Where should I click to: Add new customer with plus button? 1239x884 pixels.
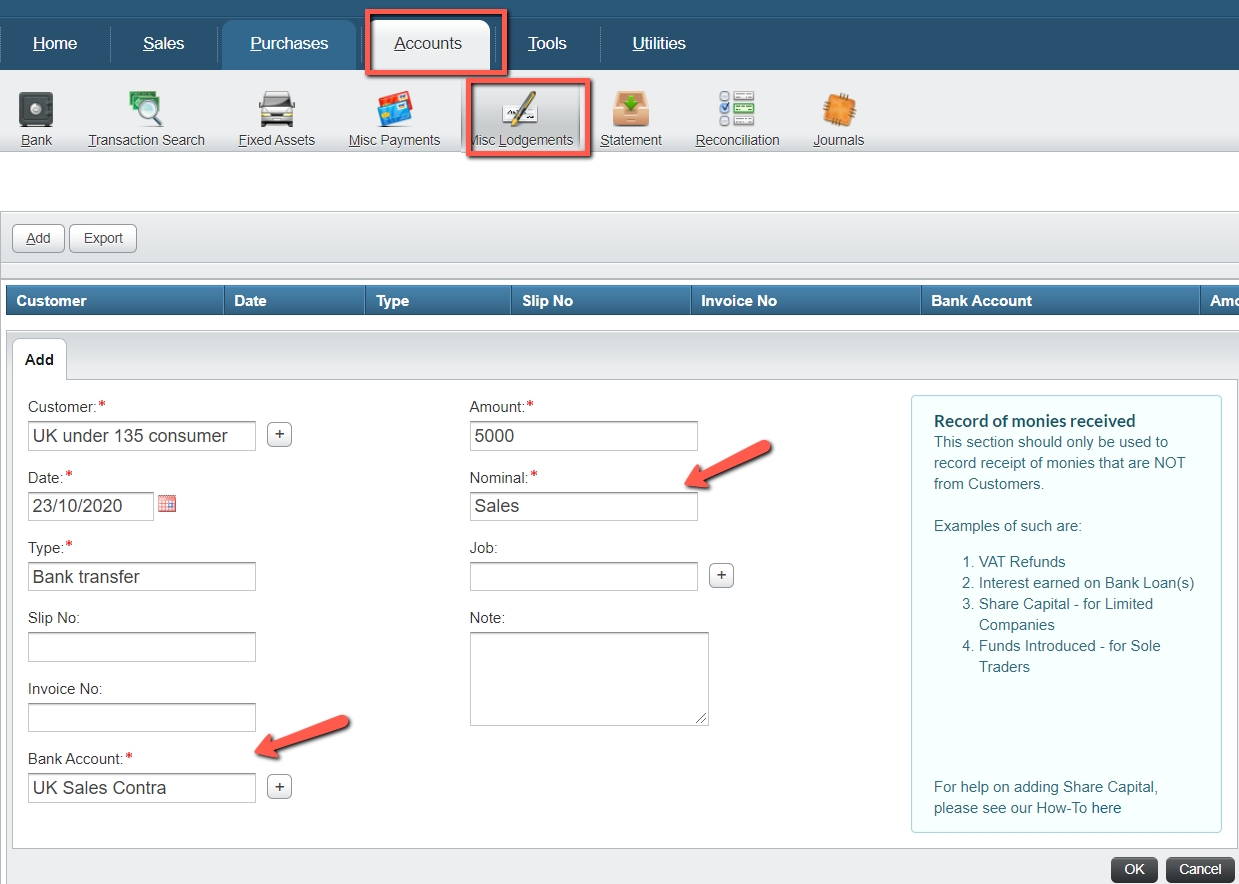click(280, 434)
